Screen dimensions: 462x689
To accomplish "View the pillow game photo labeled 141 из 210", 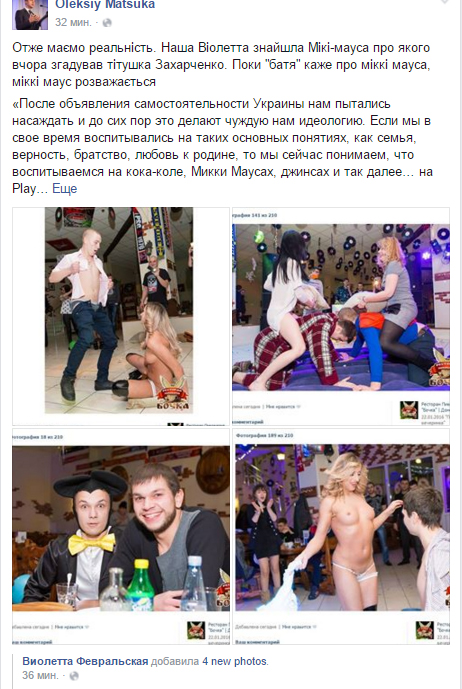I will pyautogui.click(x=341, y=307).
